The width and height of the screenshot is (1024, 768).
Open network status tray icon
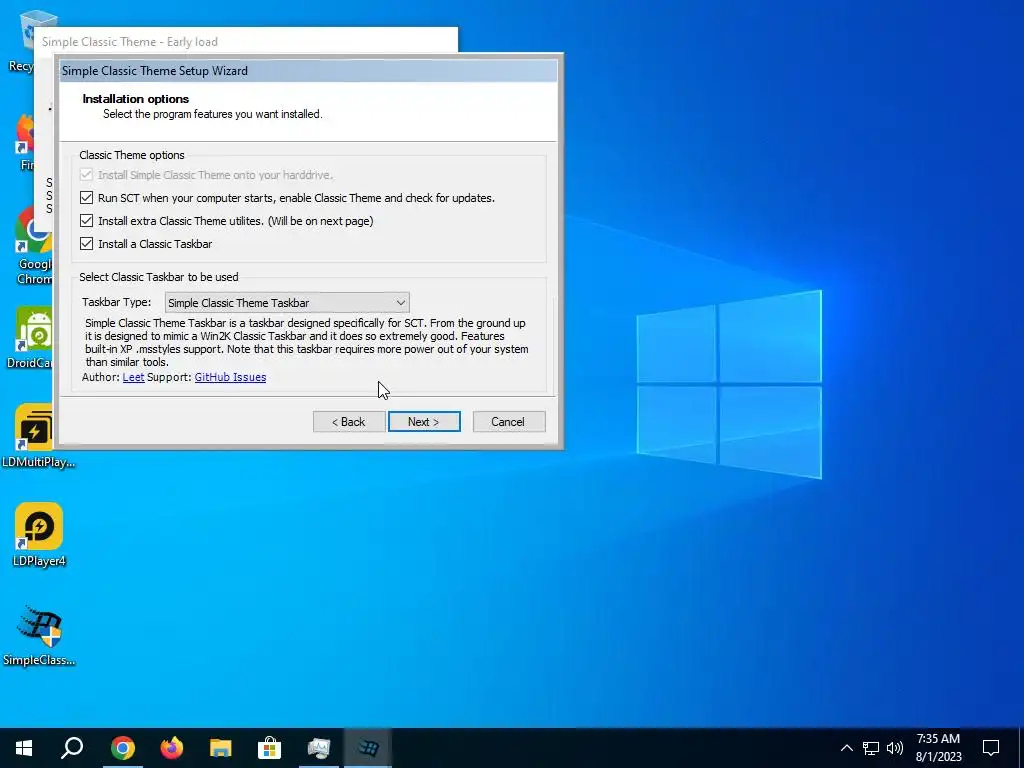coord(871,748)
